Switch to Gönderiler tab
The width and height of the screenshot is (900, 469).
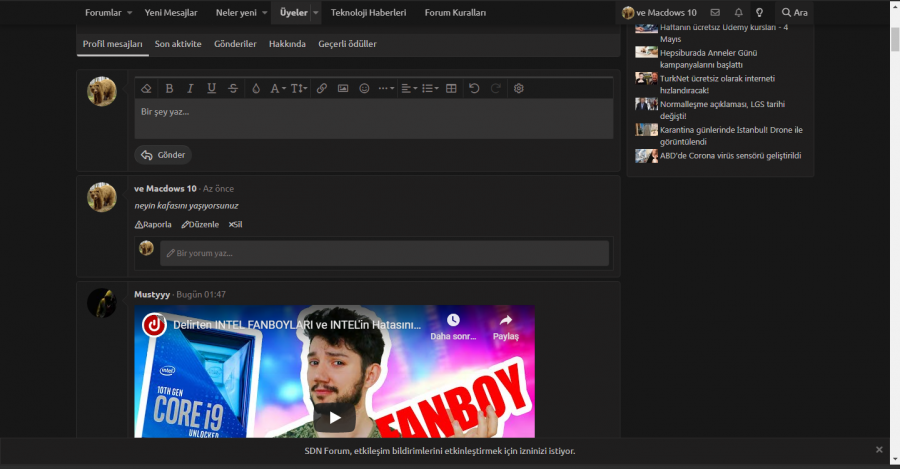pos(235,44)
